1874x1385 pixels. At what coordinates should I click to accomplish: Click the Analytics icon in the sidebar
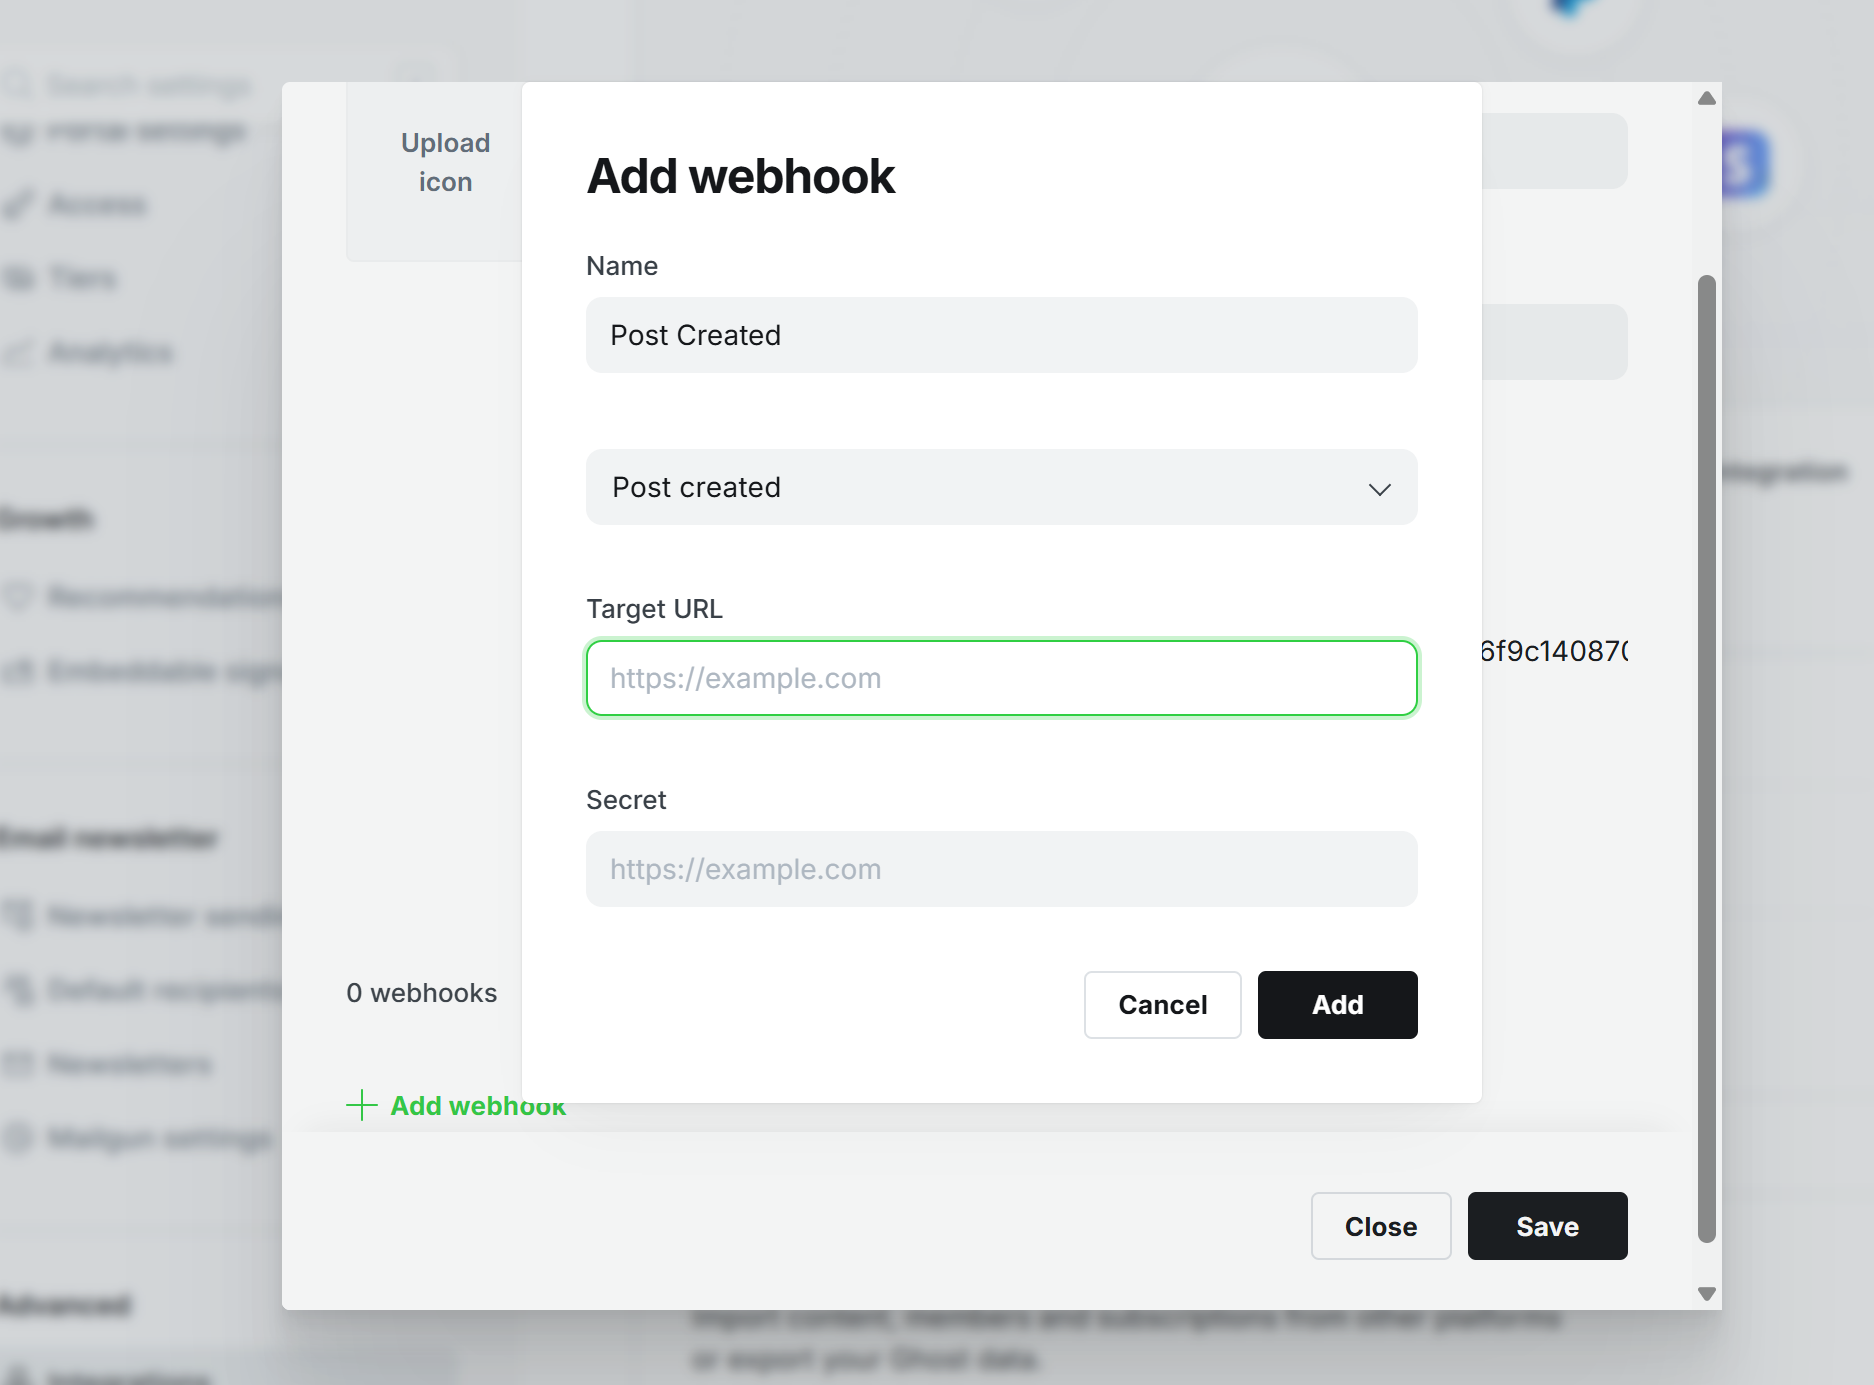point(18,352)
